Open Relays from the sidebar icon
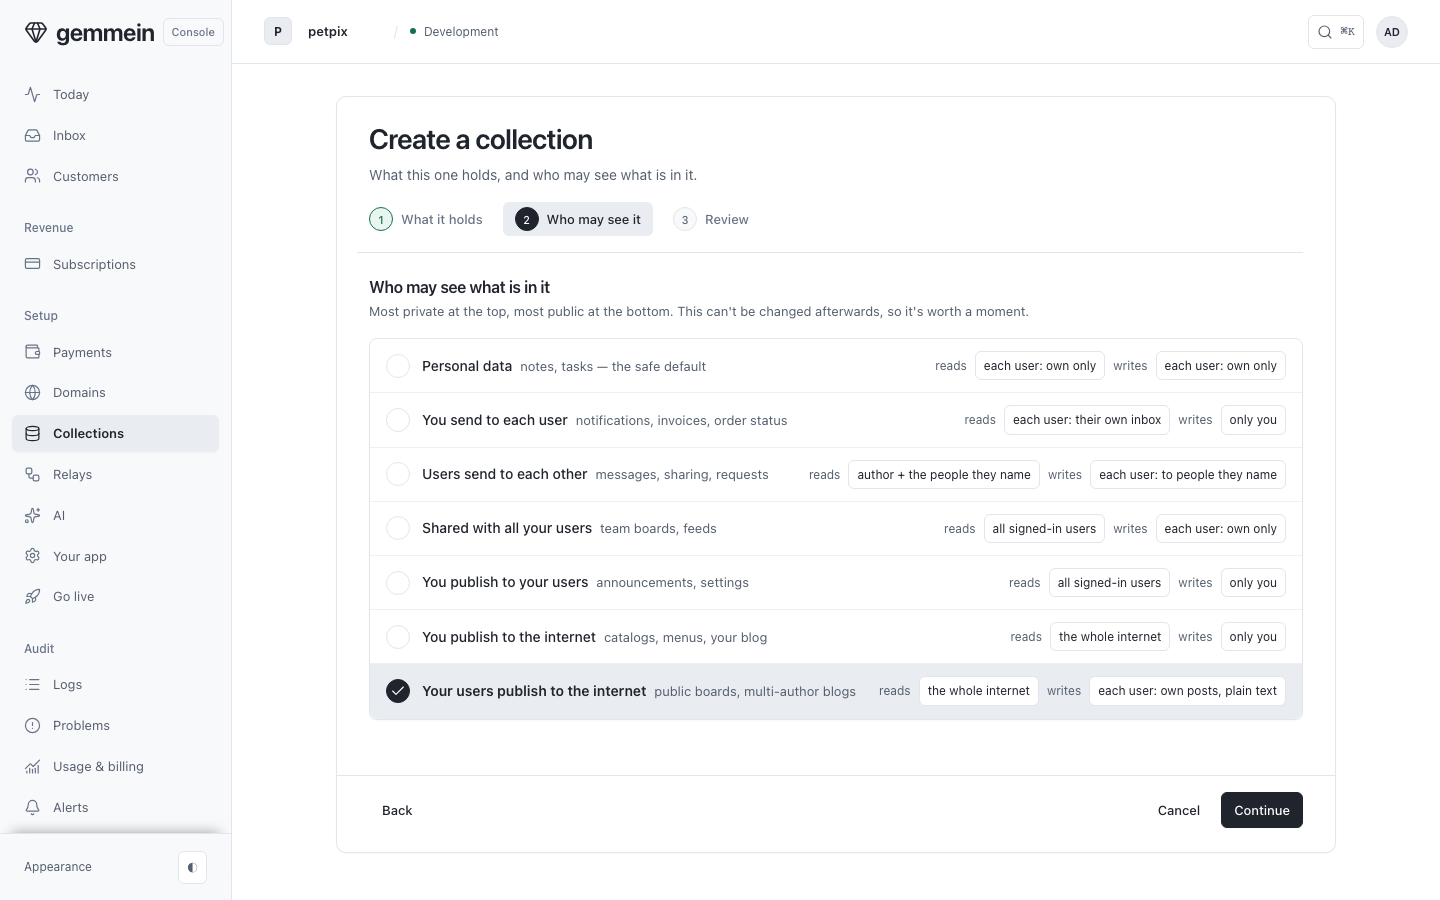 click(x=33, y=474)
